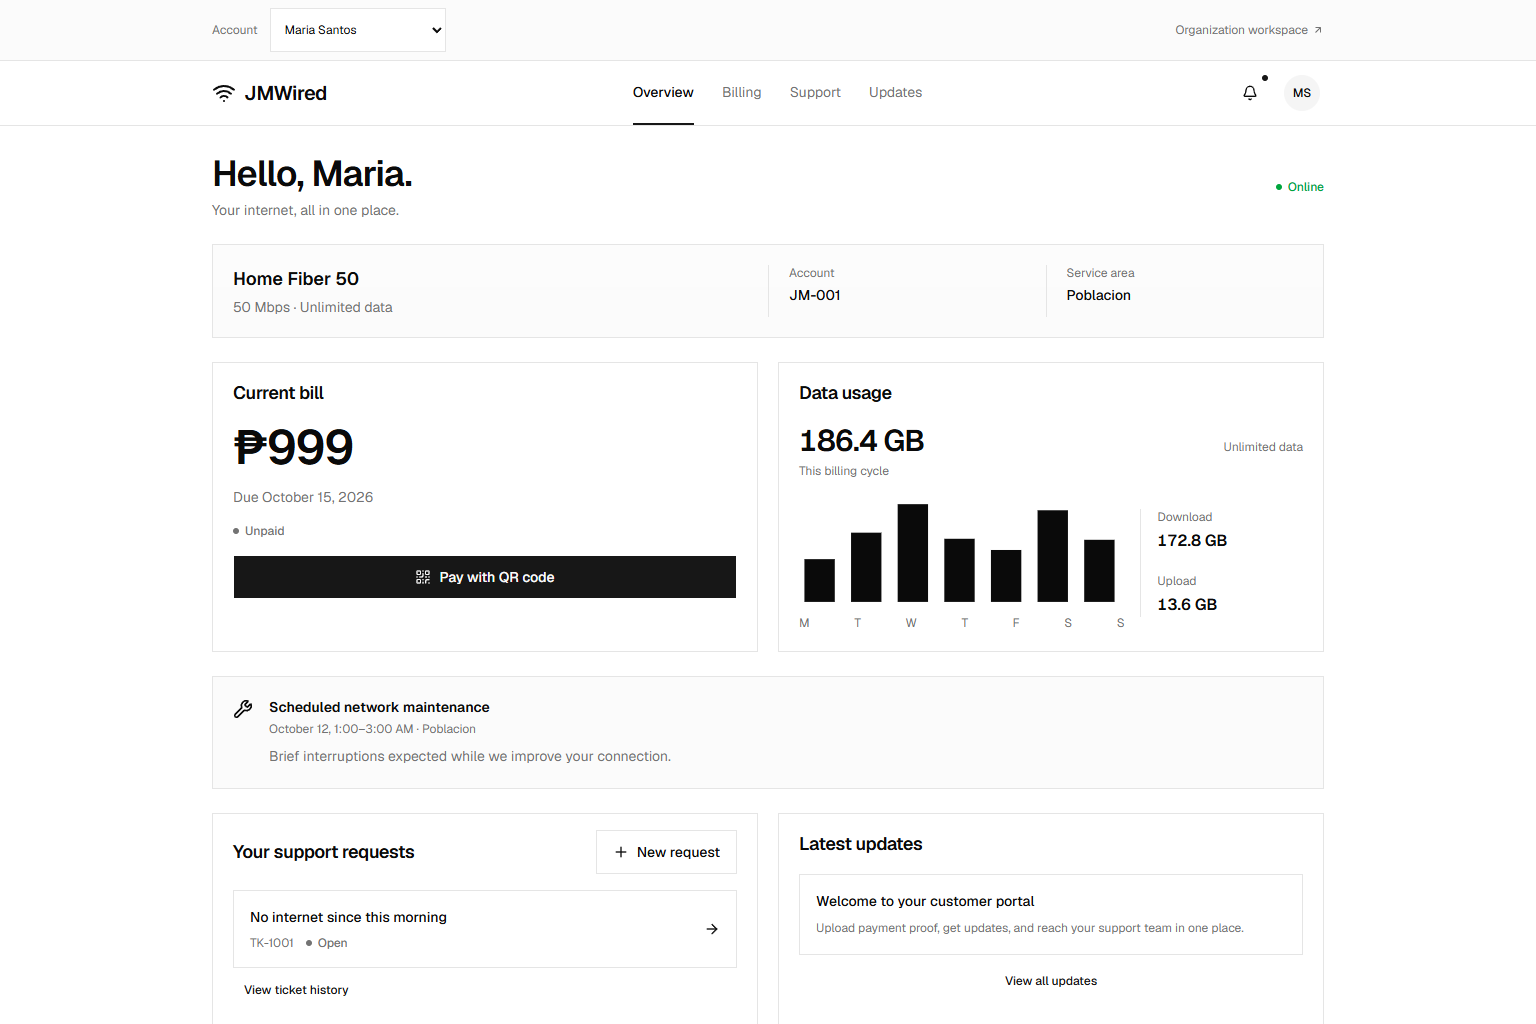1536x1024 pixels.
Task: Open the Organization workspace link
Action: pyautogui.click(x=1249, y=30)
